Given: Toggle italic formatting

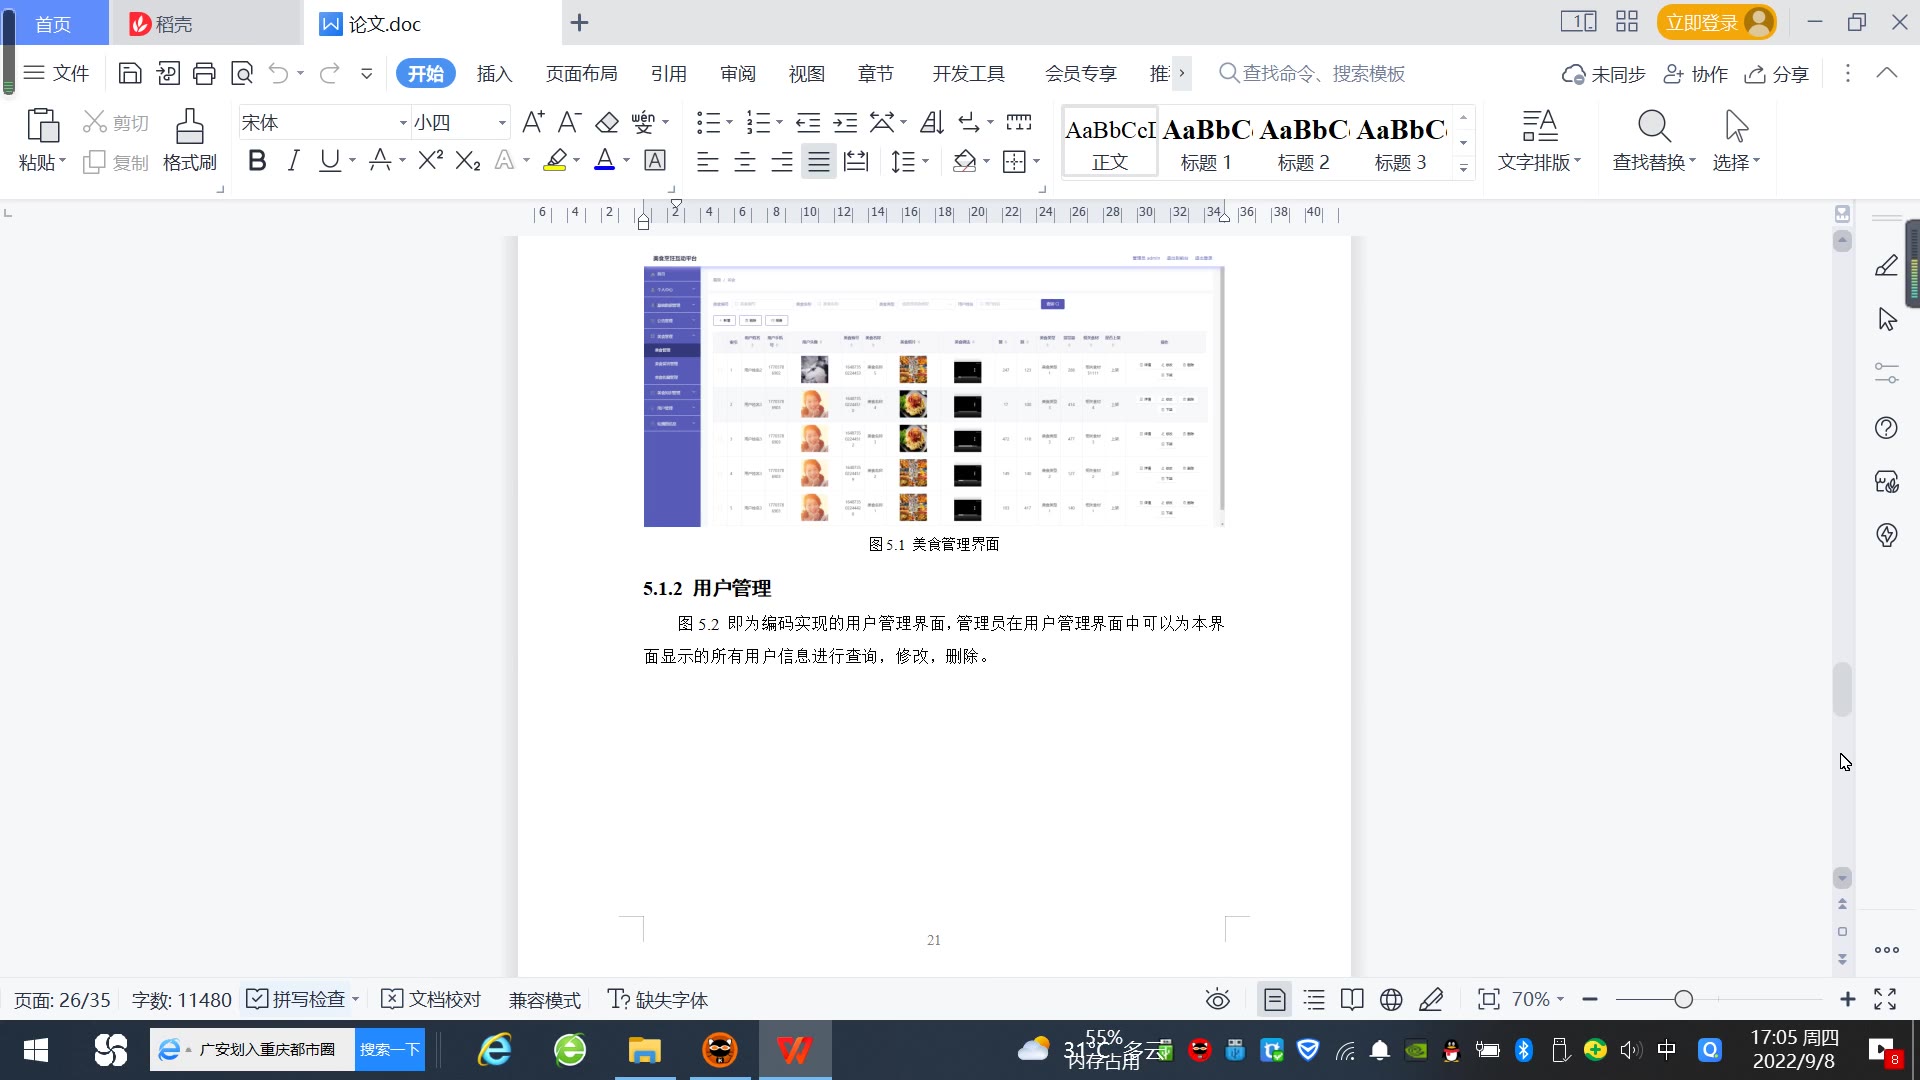Looking at the screenshot, I should (293, 161).
